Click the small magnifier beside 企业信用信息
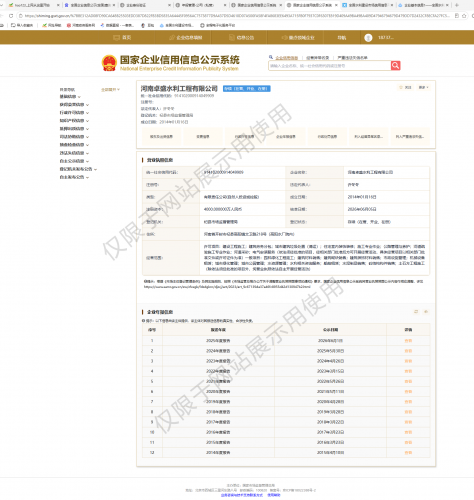This screenshot has height=500, width=474. 271,57
